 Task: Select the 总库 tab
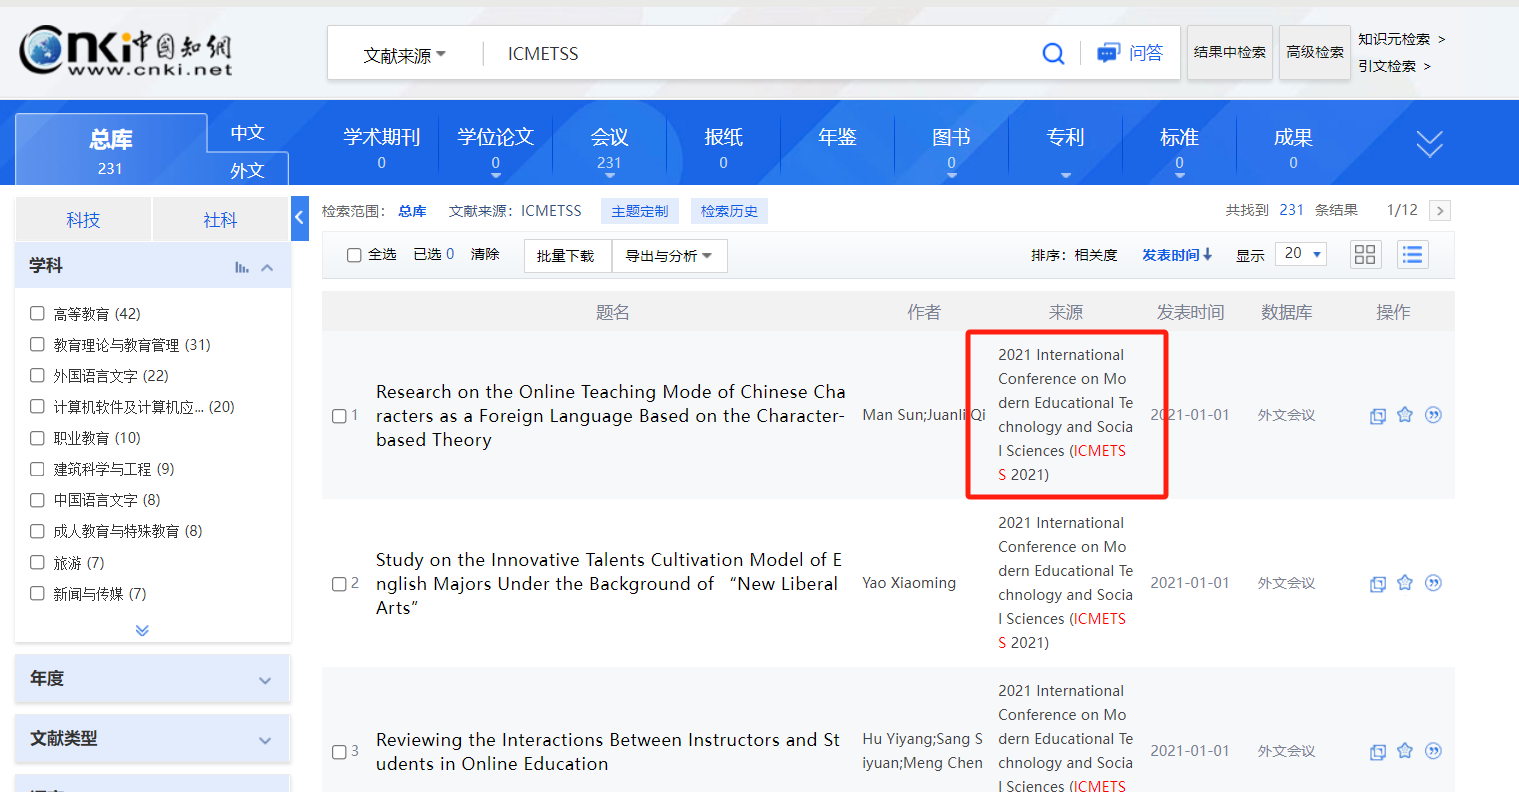click(x=110, y=150)
